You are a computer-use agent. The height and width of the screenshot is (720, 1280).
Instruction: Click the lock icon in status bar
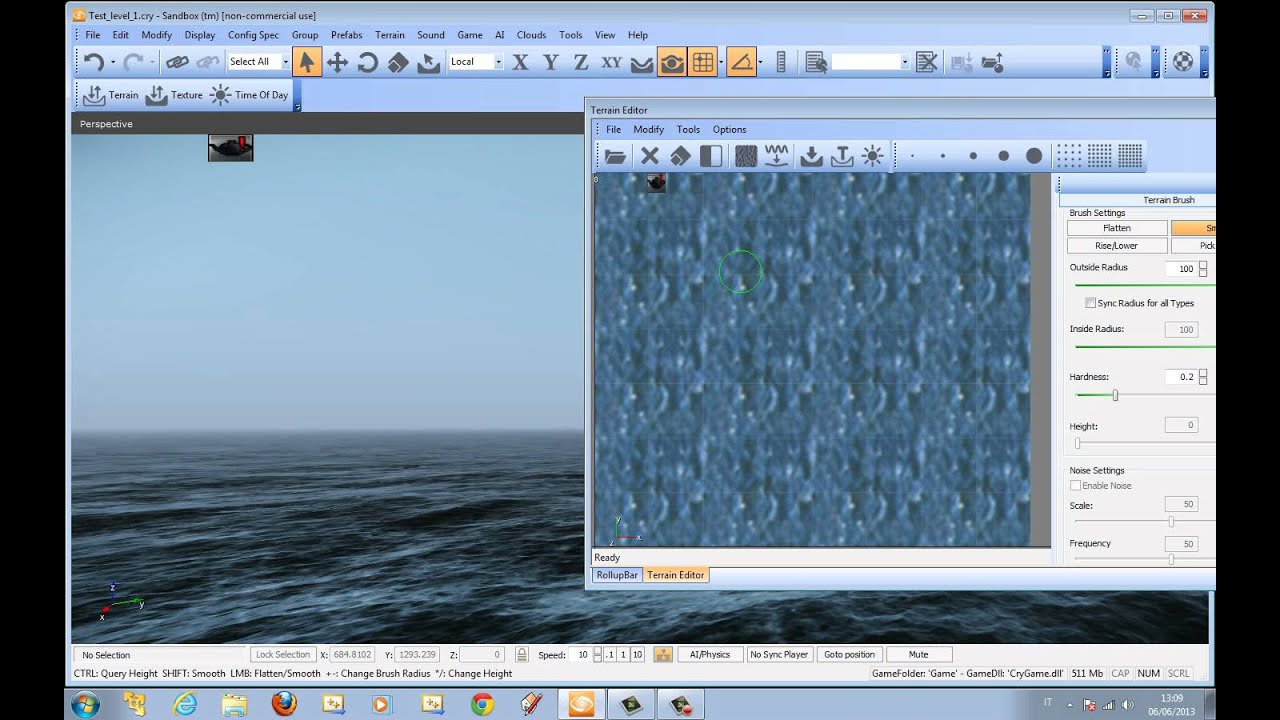(521, 654)
